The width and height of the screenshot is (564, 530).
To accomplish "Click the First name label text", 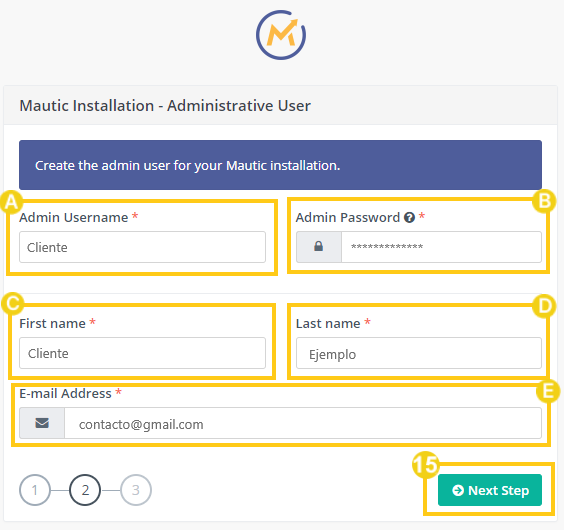I will click(x=53, y=323).
